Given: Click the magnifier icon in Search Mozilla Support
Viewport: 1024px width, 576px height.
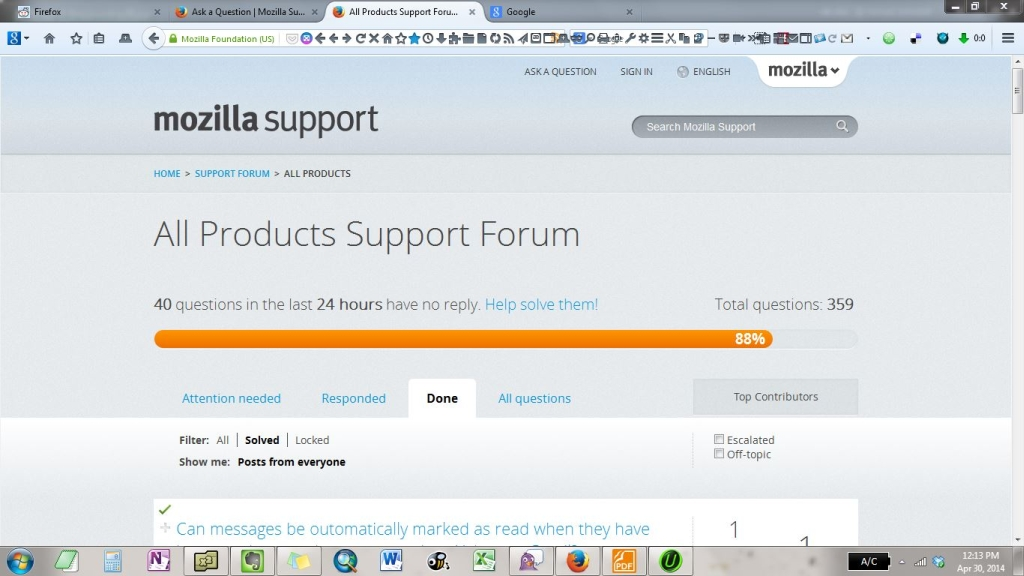Looking at the screenshot, I should (842, 126).
